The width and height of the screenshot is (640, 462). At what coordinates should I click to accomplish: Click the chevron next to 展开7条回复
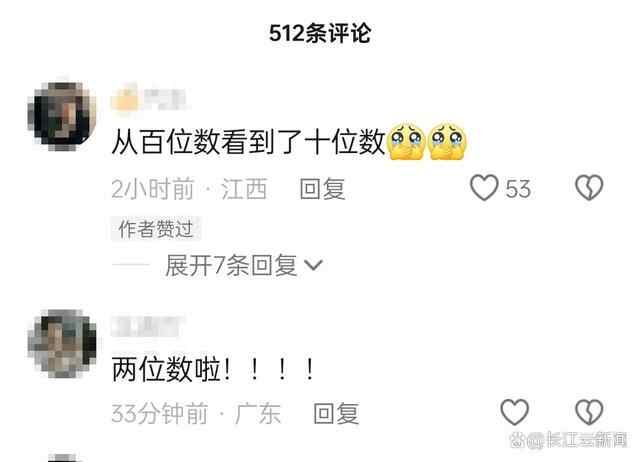point(314,266)
